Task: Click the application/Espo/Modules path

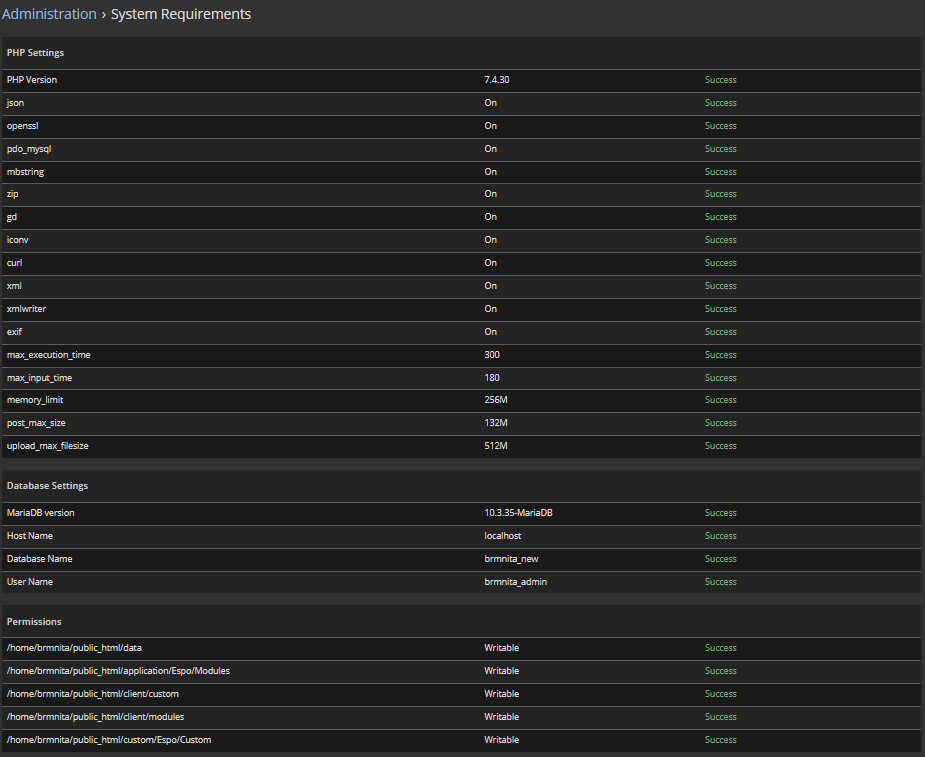Action: [118, 671]
